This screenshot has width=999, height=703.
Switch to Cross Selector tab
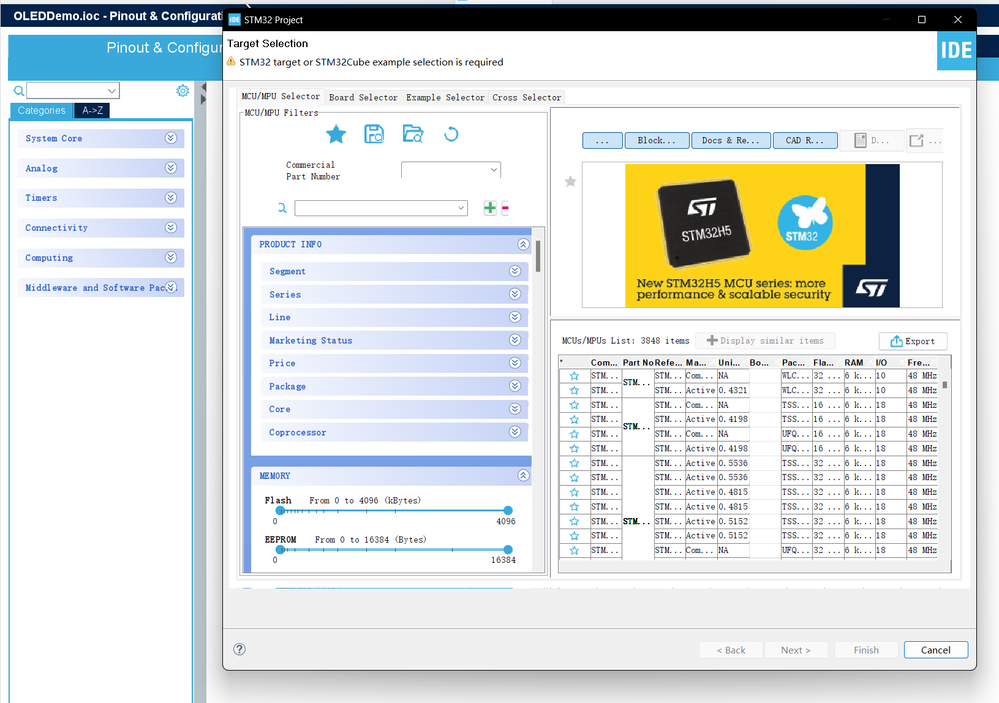tap(527, 98)
